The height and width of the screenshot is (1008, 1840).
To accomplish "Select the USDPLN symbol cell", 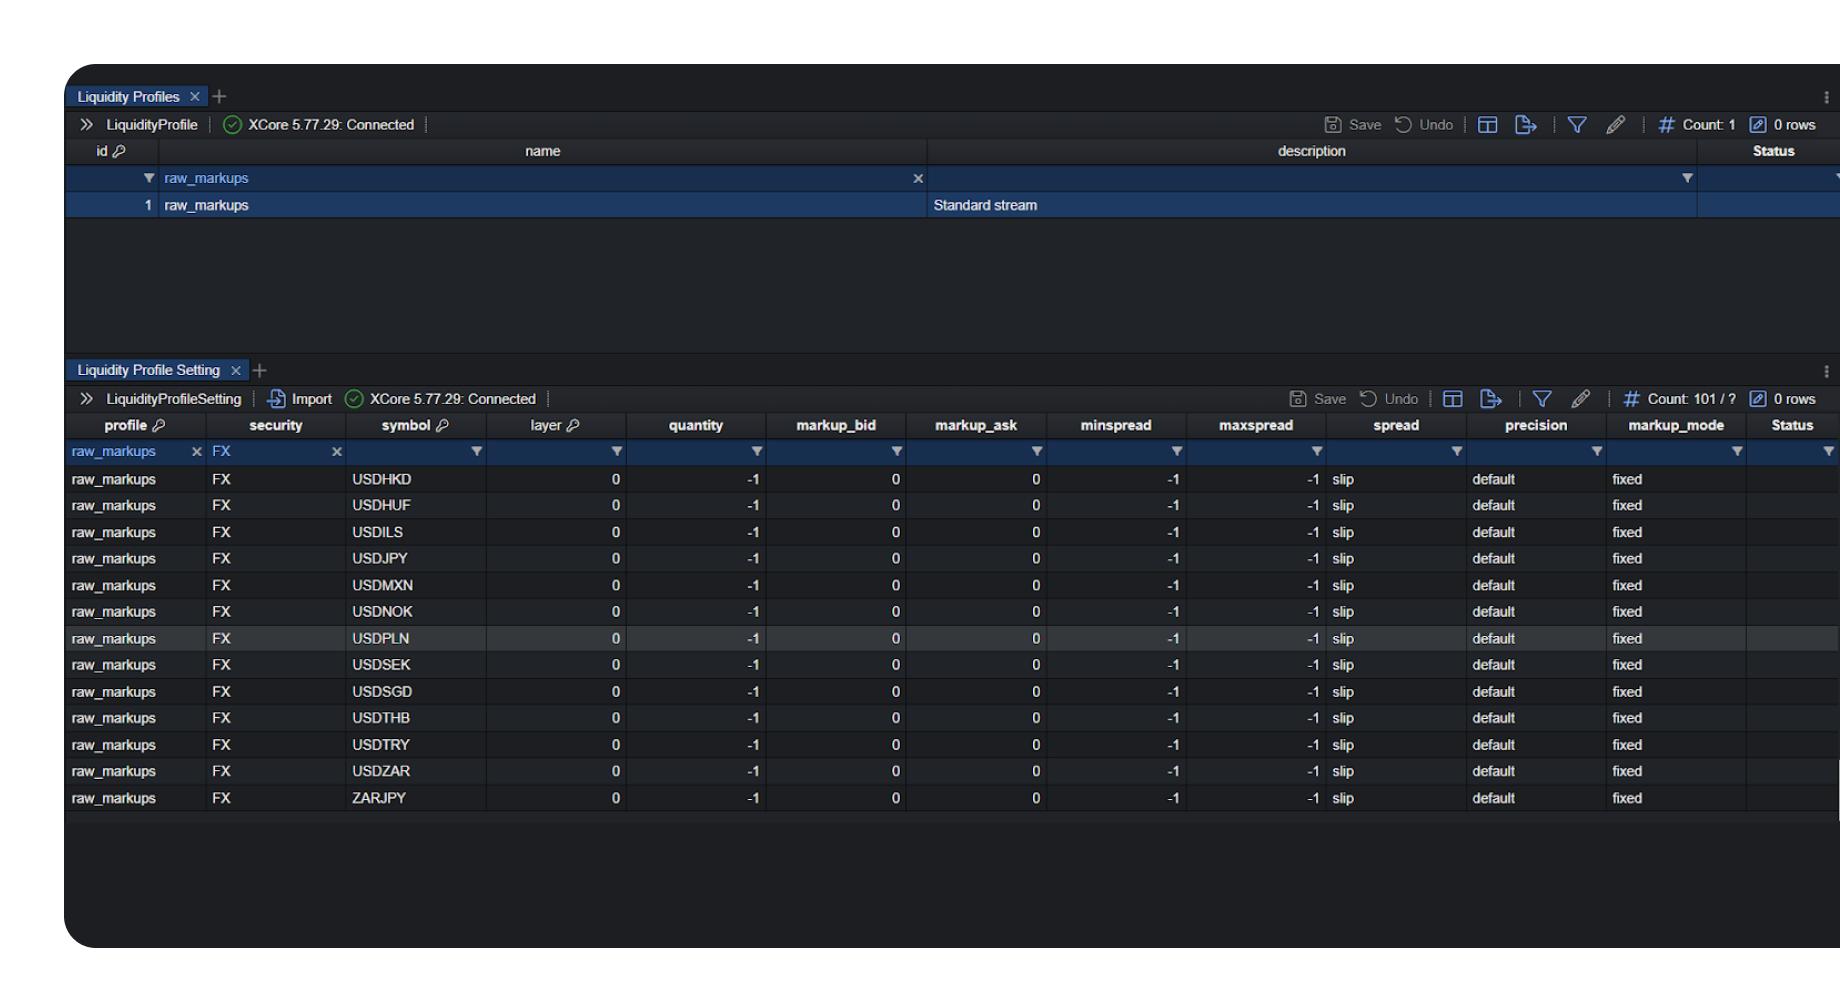I will click(416, 638).
